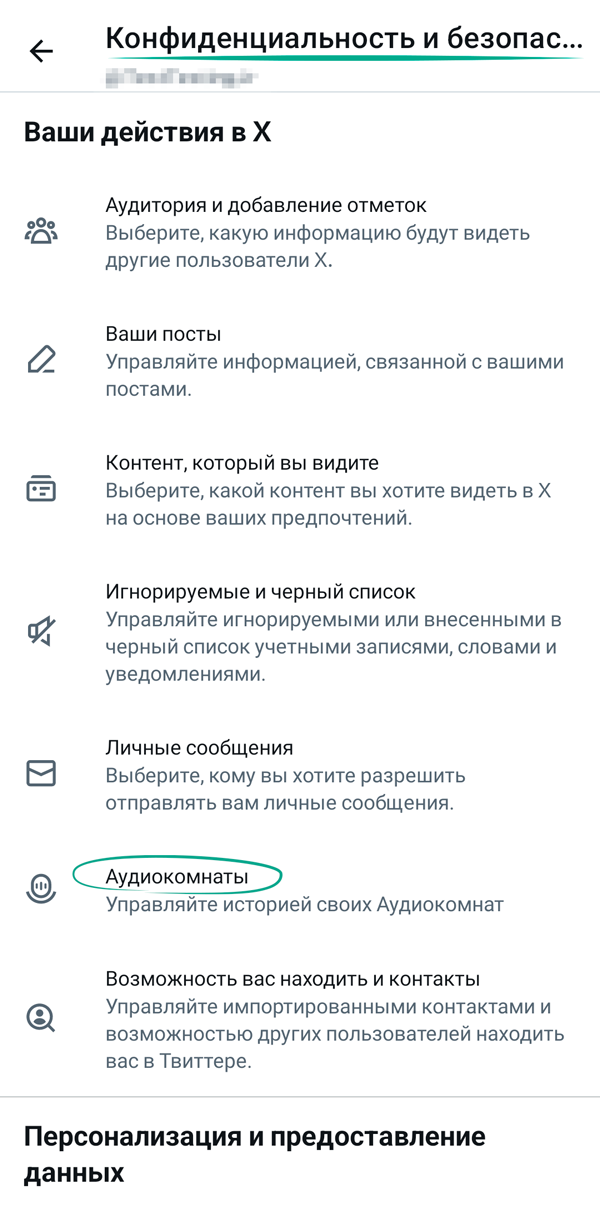Click description Управляйте историей своих Аудиокомнат
Image resolution: width=600 pixels, height=1222 pixels.
point(304,905)
